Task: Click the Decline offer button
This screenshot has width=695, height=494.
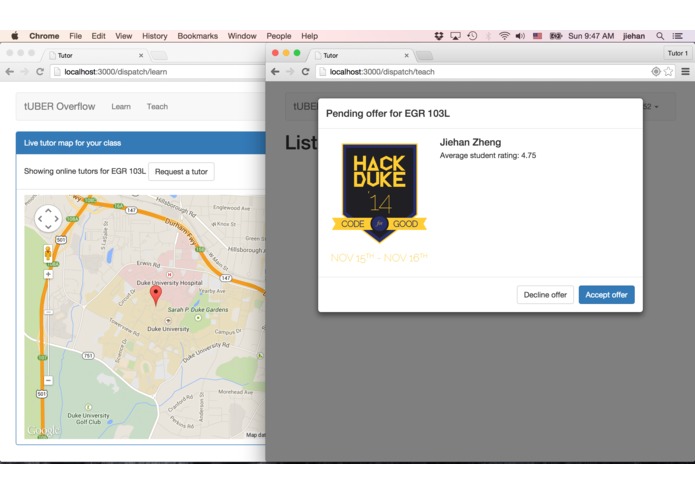Action: click(545, 295)
